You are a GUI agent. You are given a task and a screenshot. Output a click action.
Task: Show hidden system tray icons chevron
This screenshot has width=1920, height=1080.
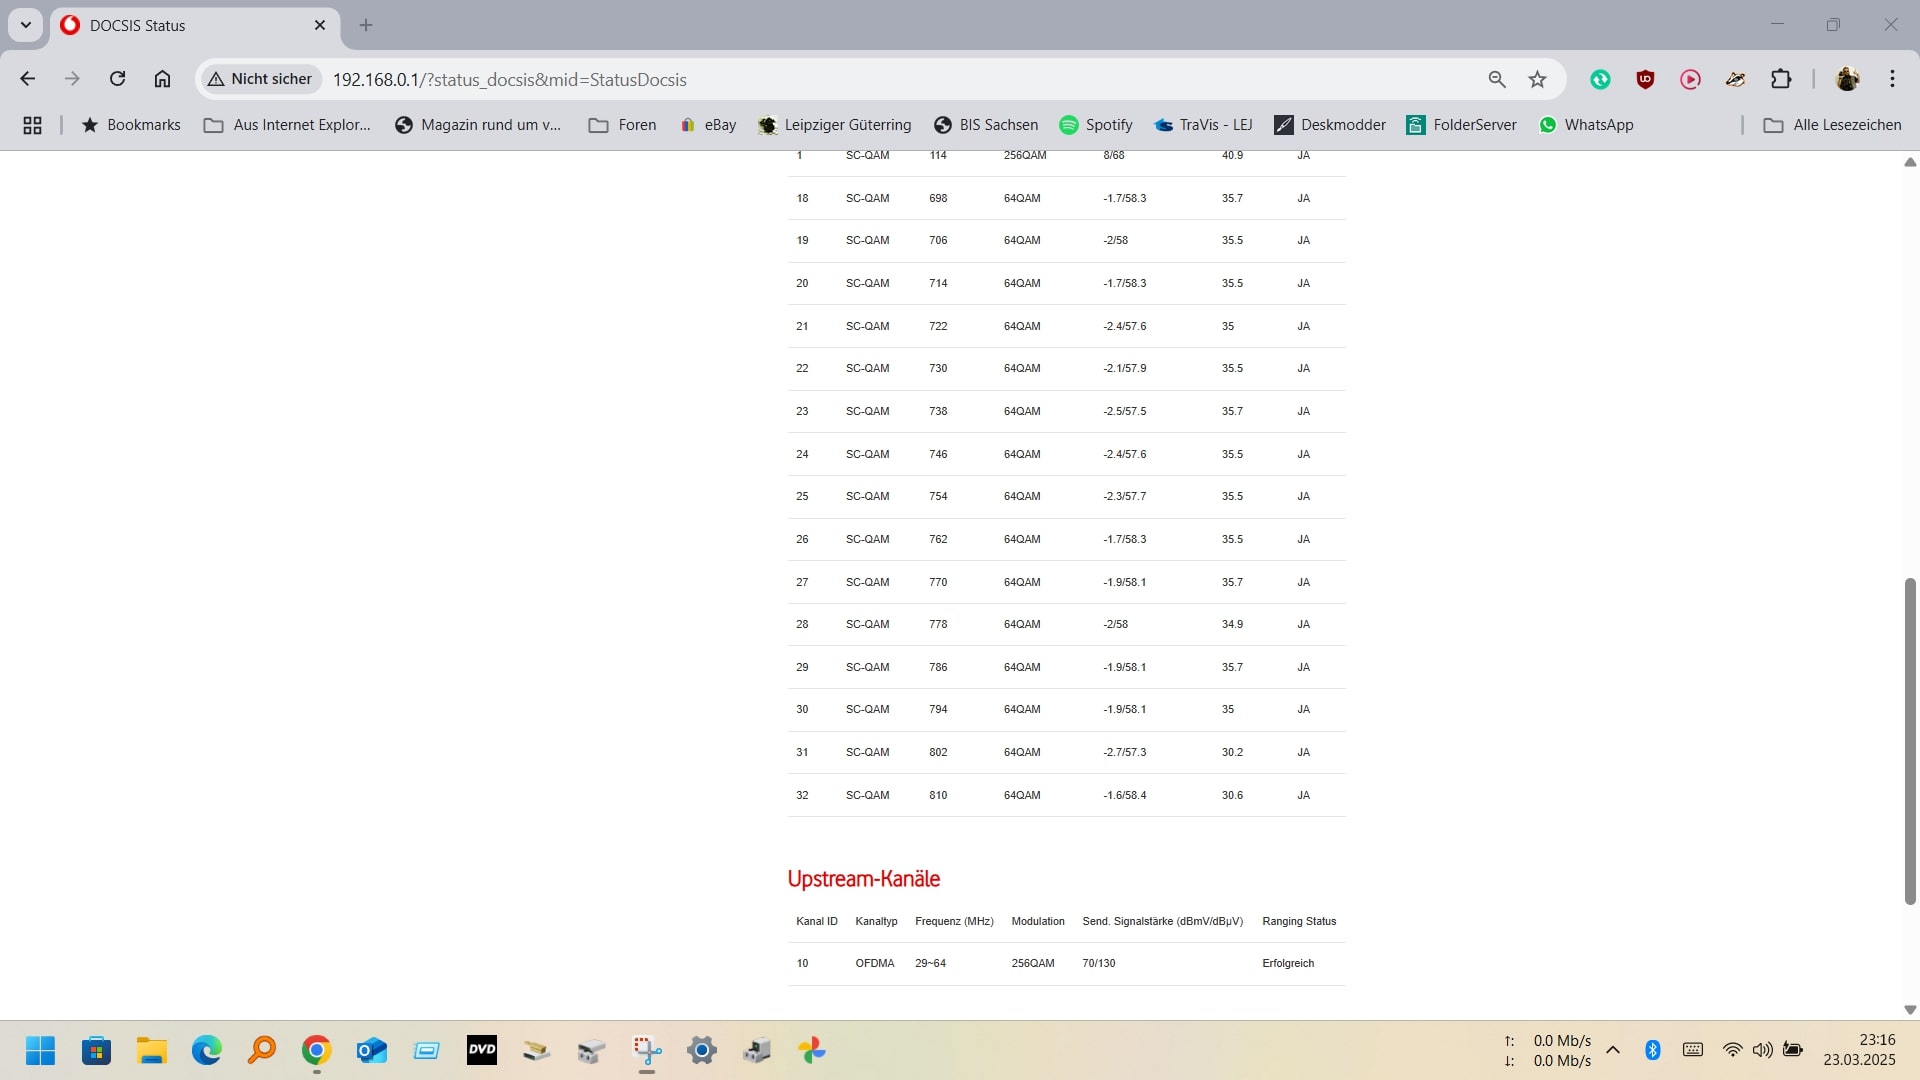click(x=1613, y=1049)
